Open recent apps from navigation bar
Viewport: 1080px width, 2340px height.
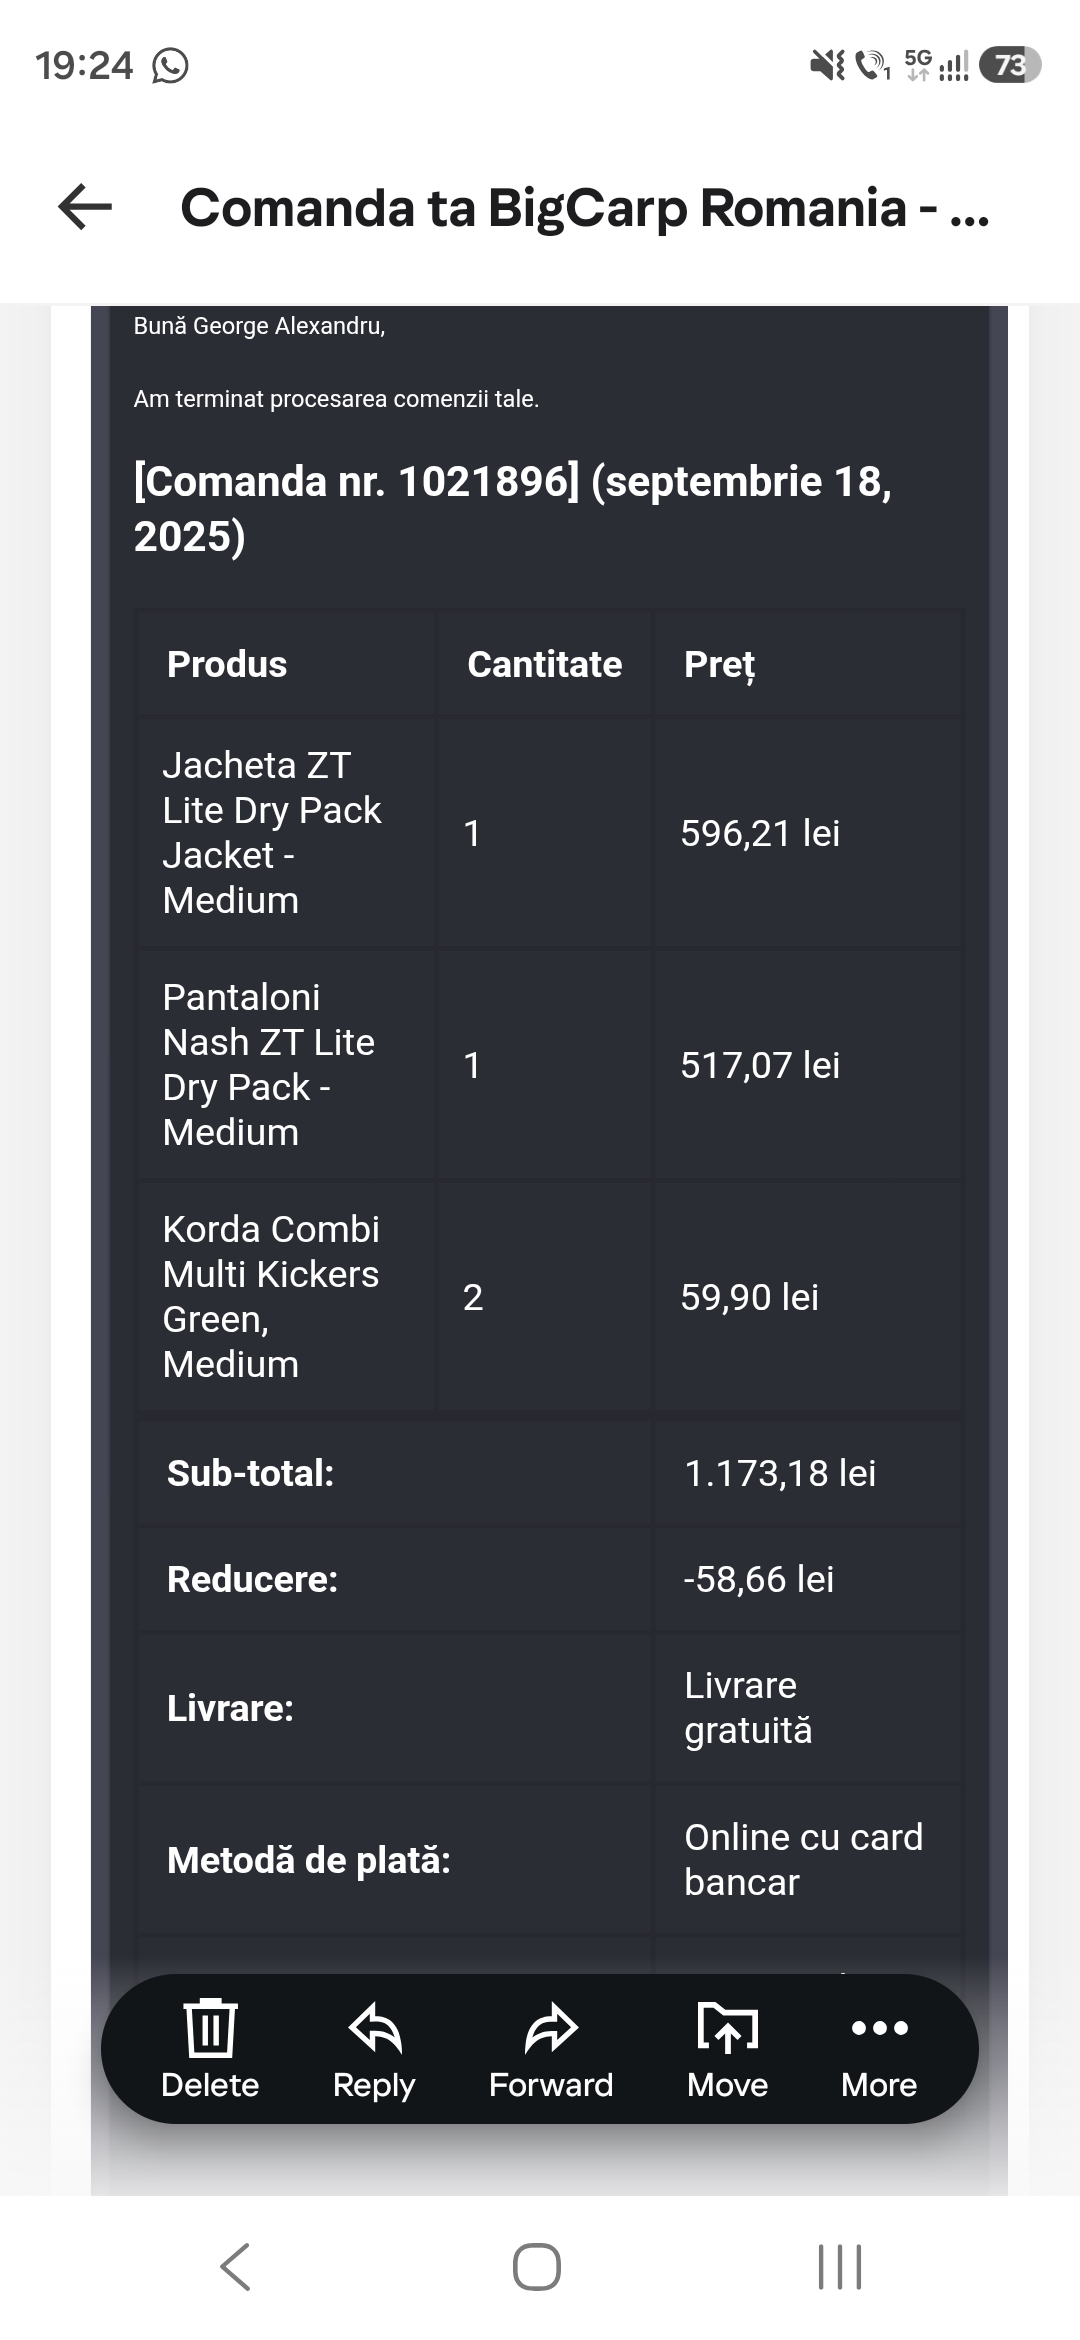[840, 2266]
